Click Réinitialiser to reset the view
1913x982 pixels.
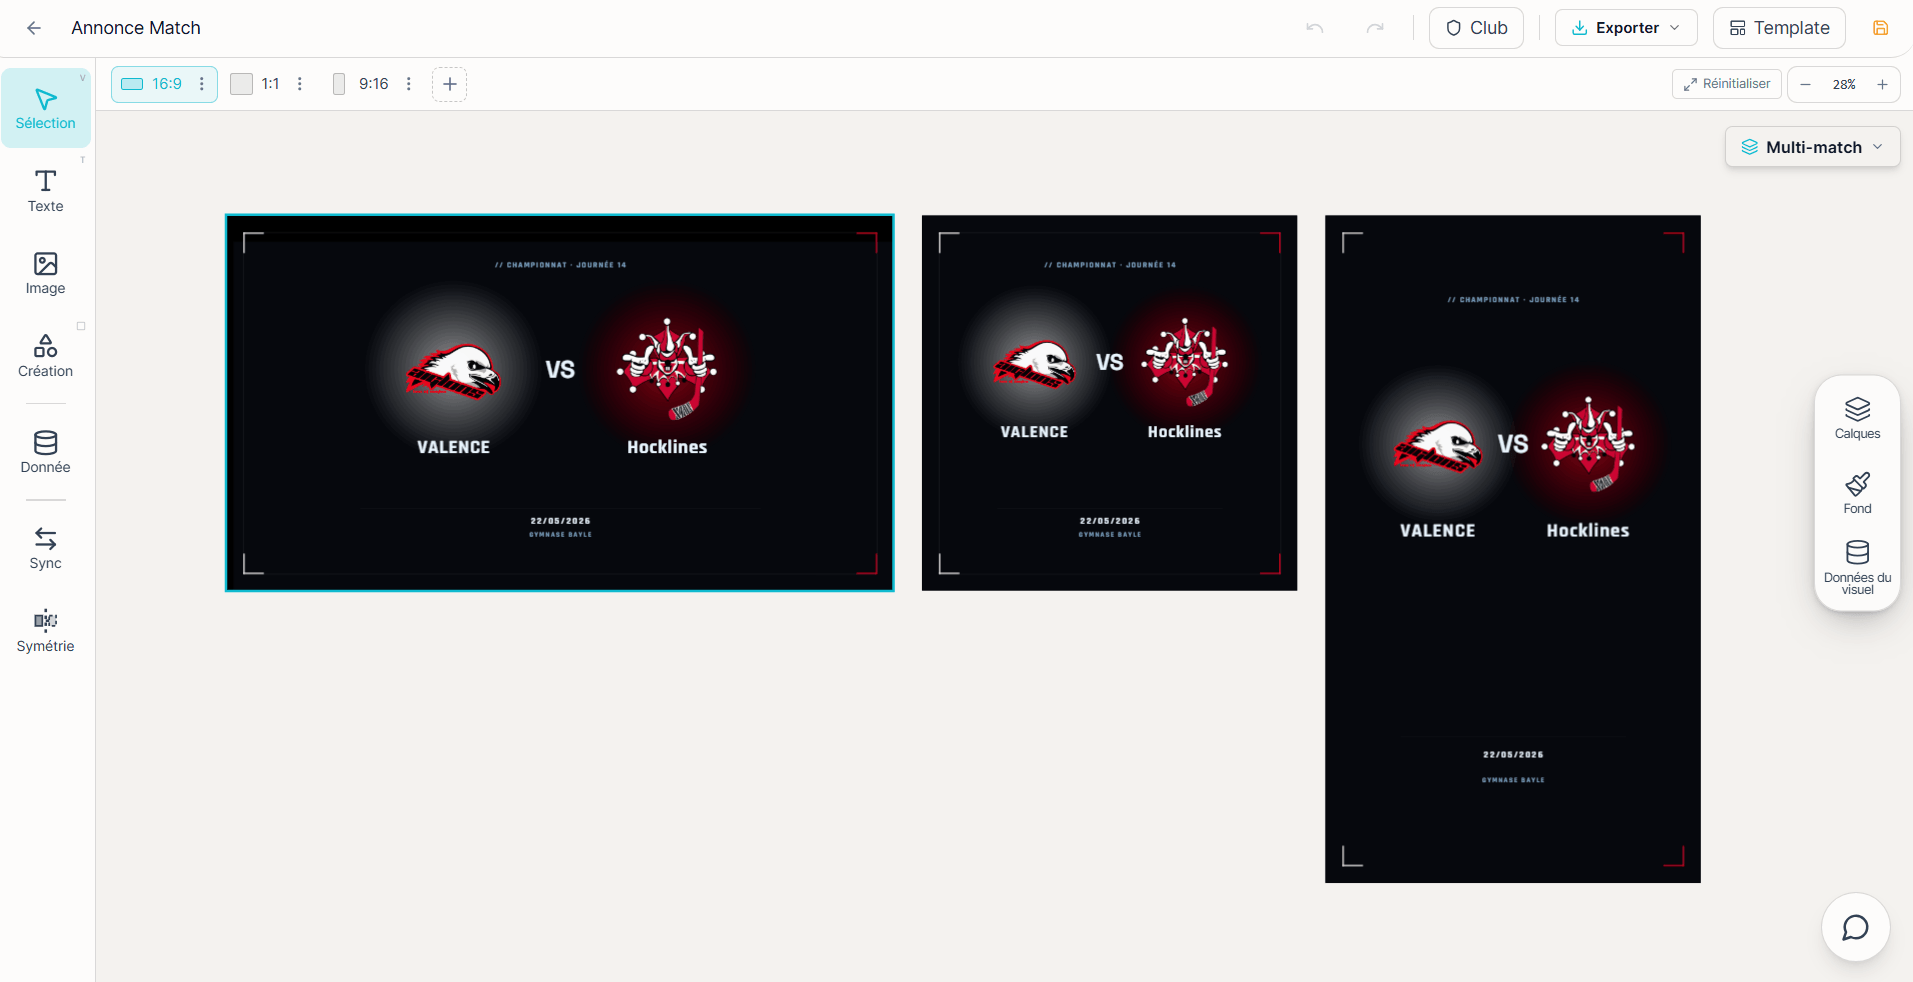[1727, 84]
